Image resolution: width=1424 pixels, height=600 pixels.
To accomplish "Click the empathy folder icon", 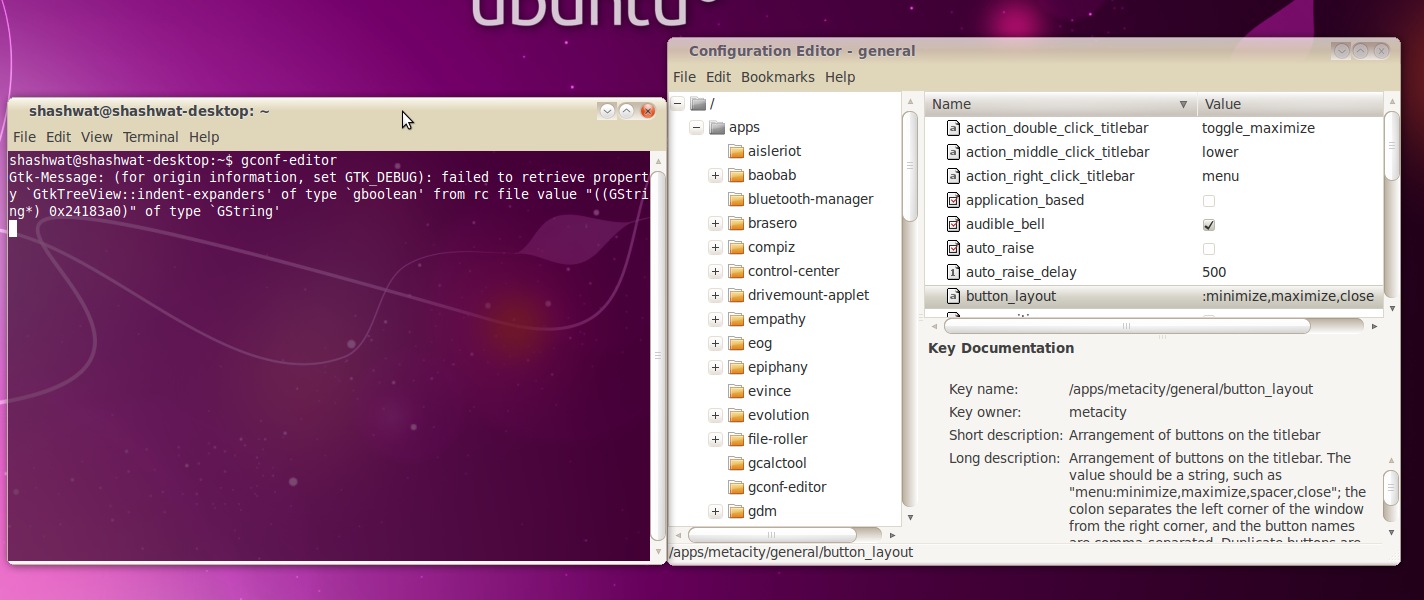I will 736,320.
